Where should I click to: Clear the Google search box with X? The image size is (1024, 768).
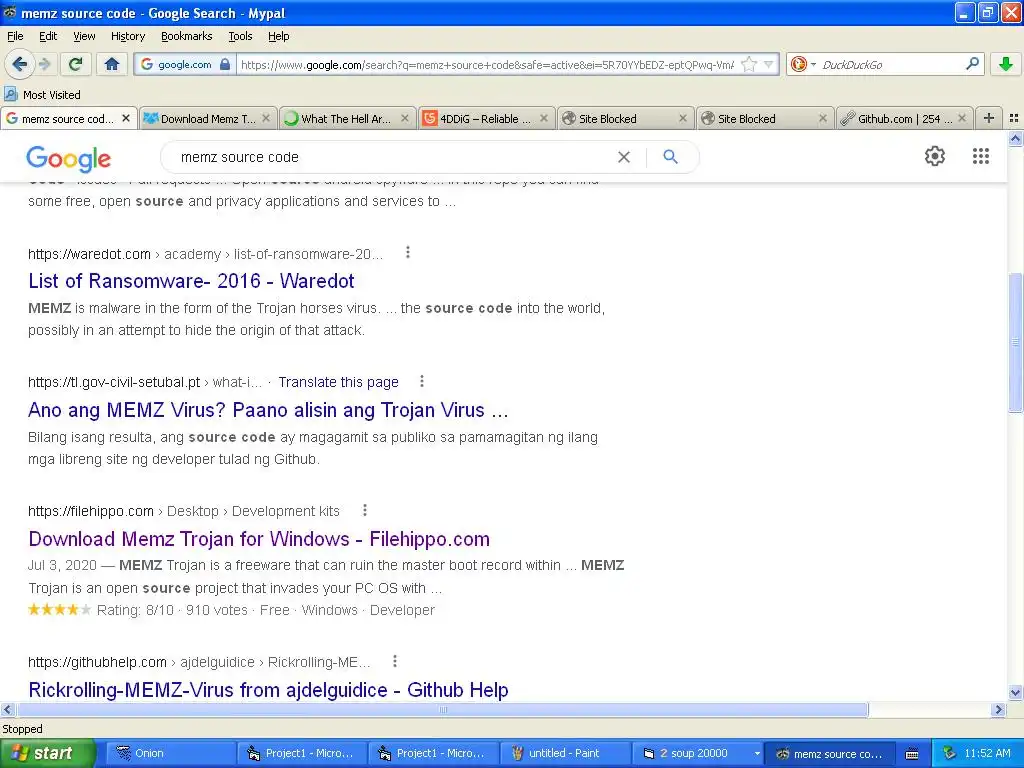[624, 157]
